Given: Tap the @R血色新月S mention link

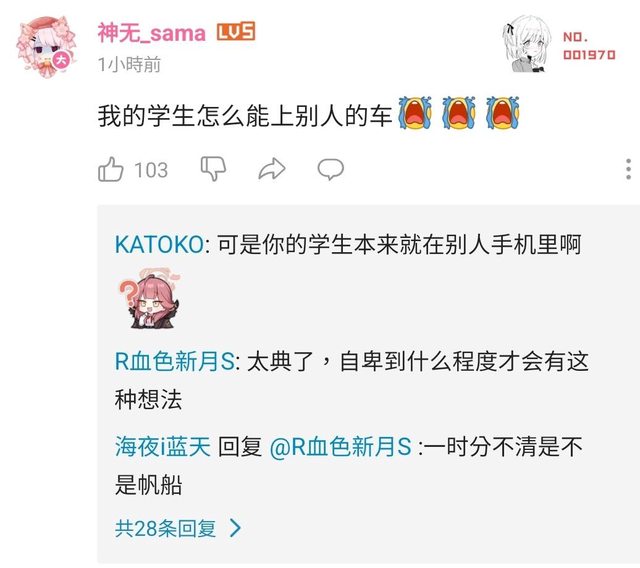Looking at the screenshot, I should pyautogui.click(x=340, y=446).
